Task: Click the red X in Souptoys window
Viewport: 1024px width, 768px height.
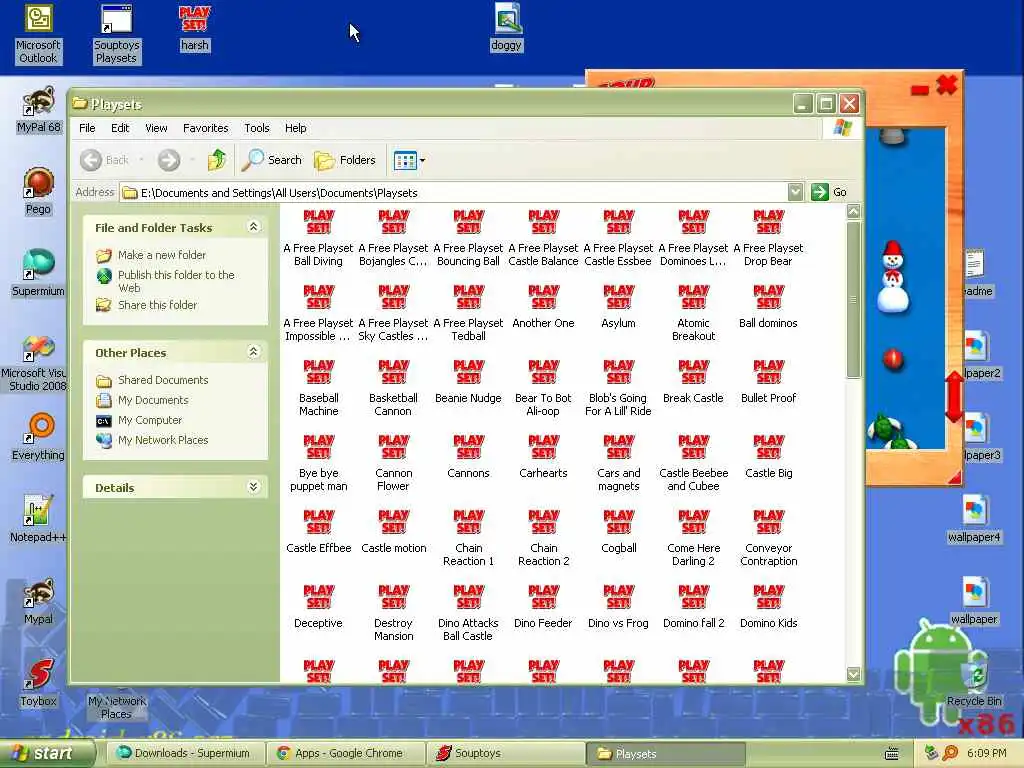Action: click(946, 84)
